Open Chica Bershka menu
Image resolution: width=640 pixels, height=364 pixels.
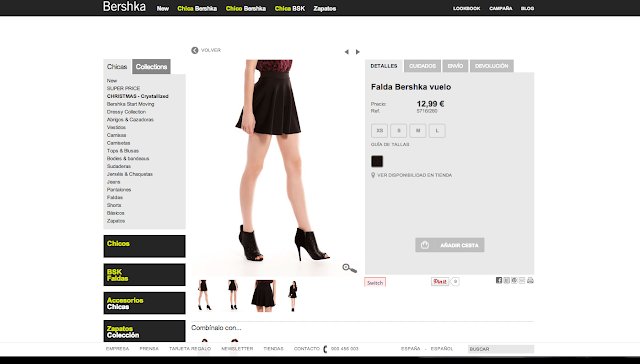(x=197, y=9)
